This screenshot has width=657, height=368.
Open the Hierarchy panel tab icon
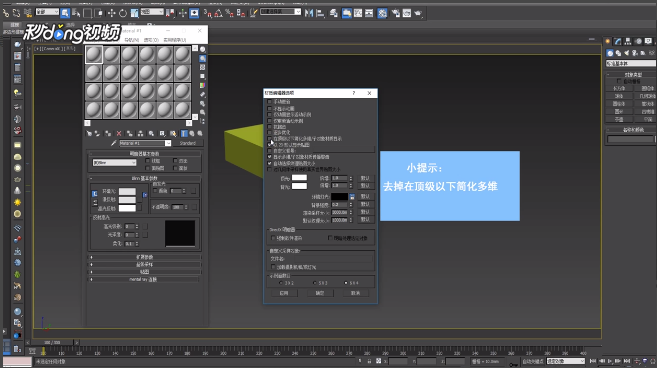(x=628, y=41)
